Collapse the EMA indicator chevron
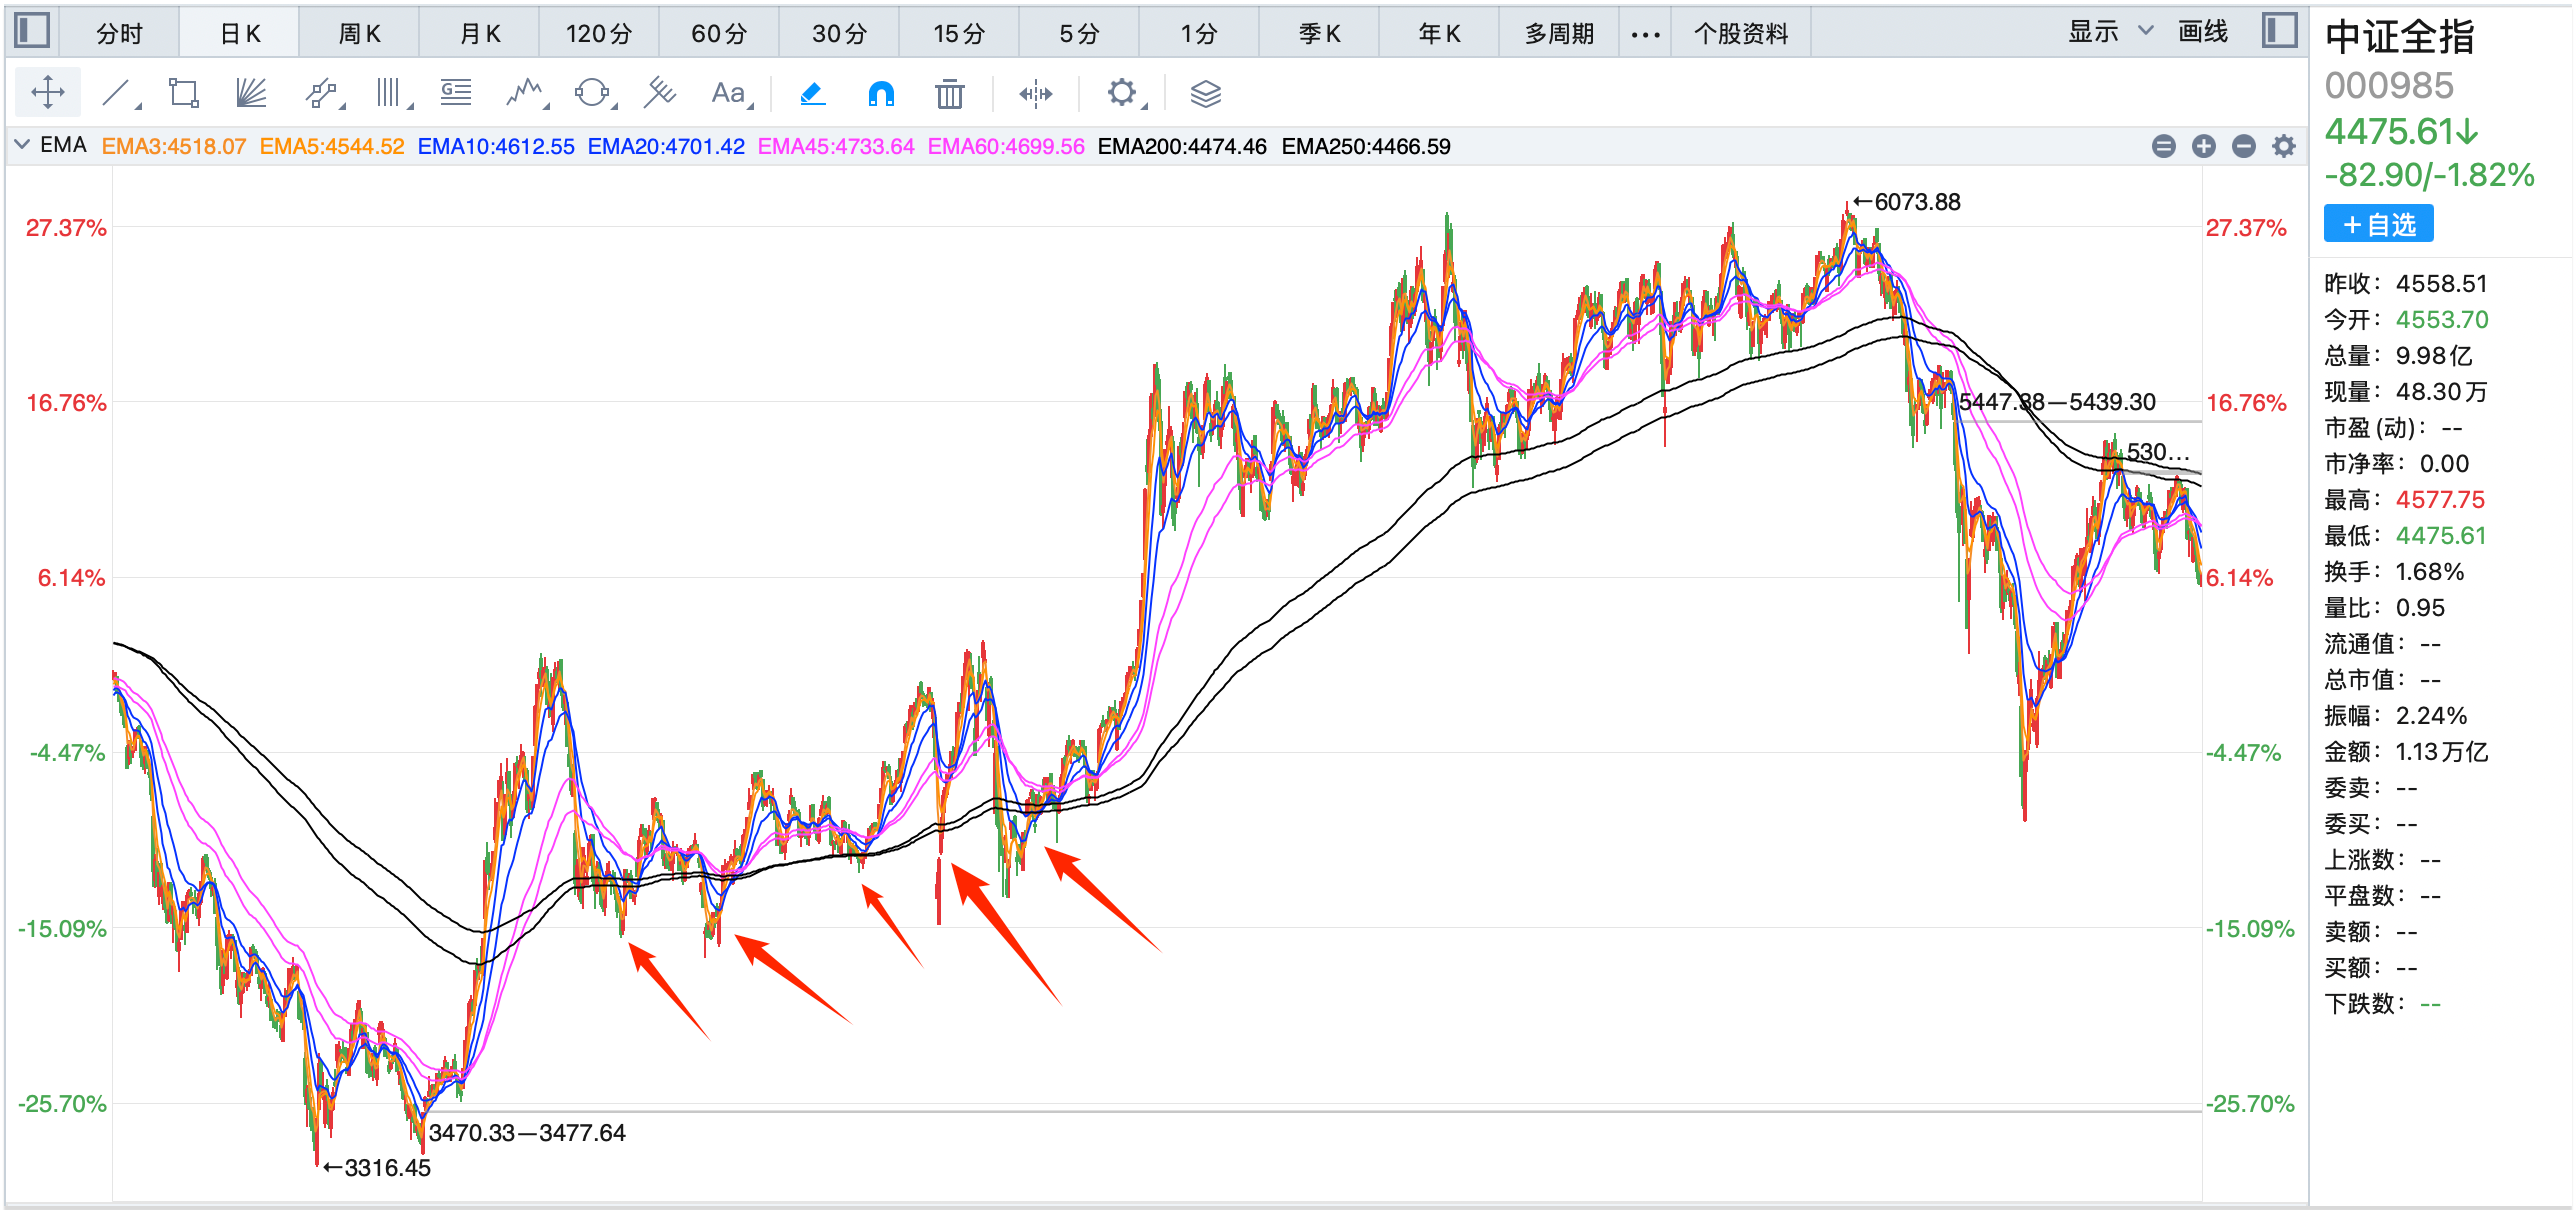 (22, 145)
